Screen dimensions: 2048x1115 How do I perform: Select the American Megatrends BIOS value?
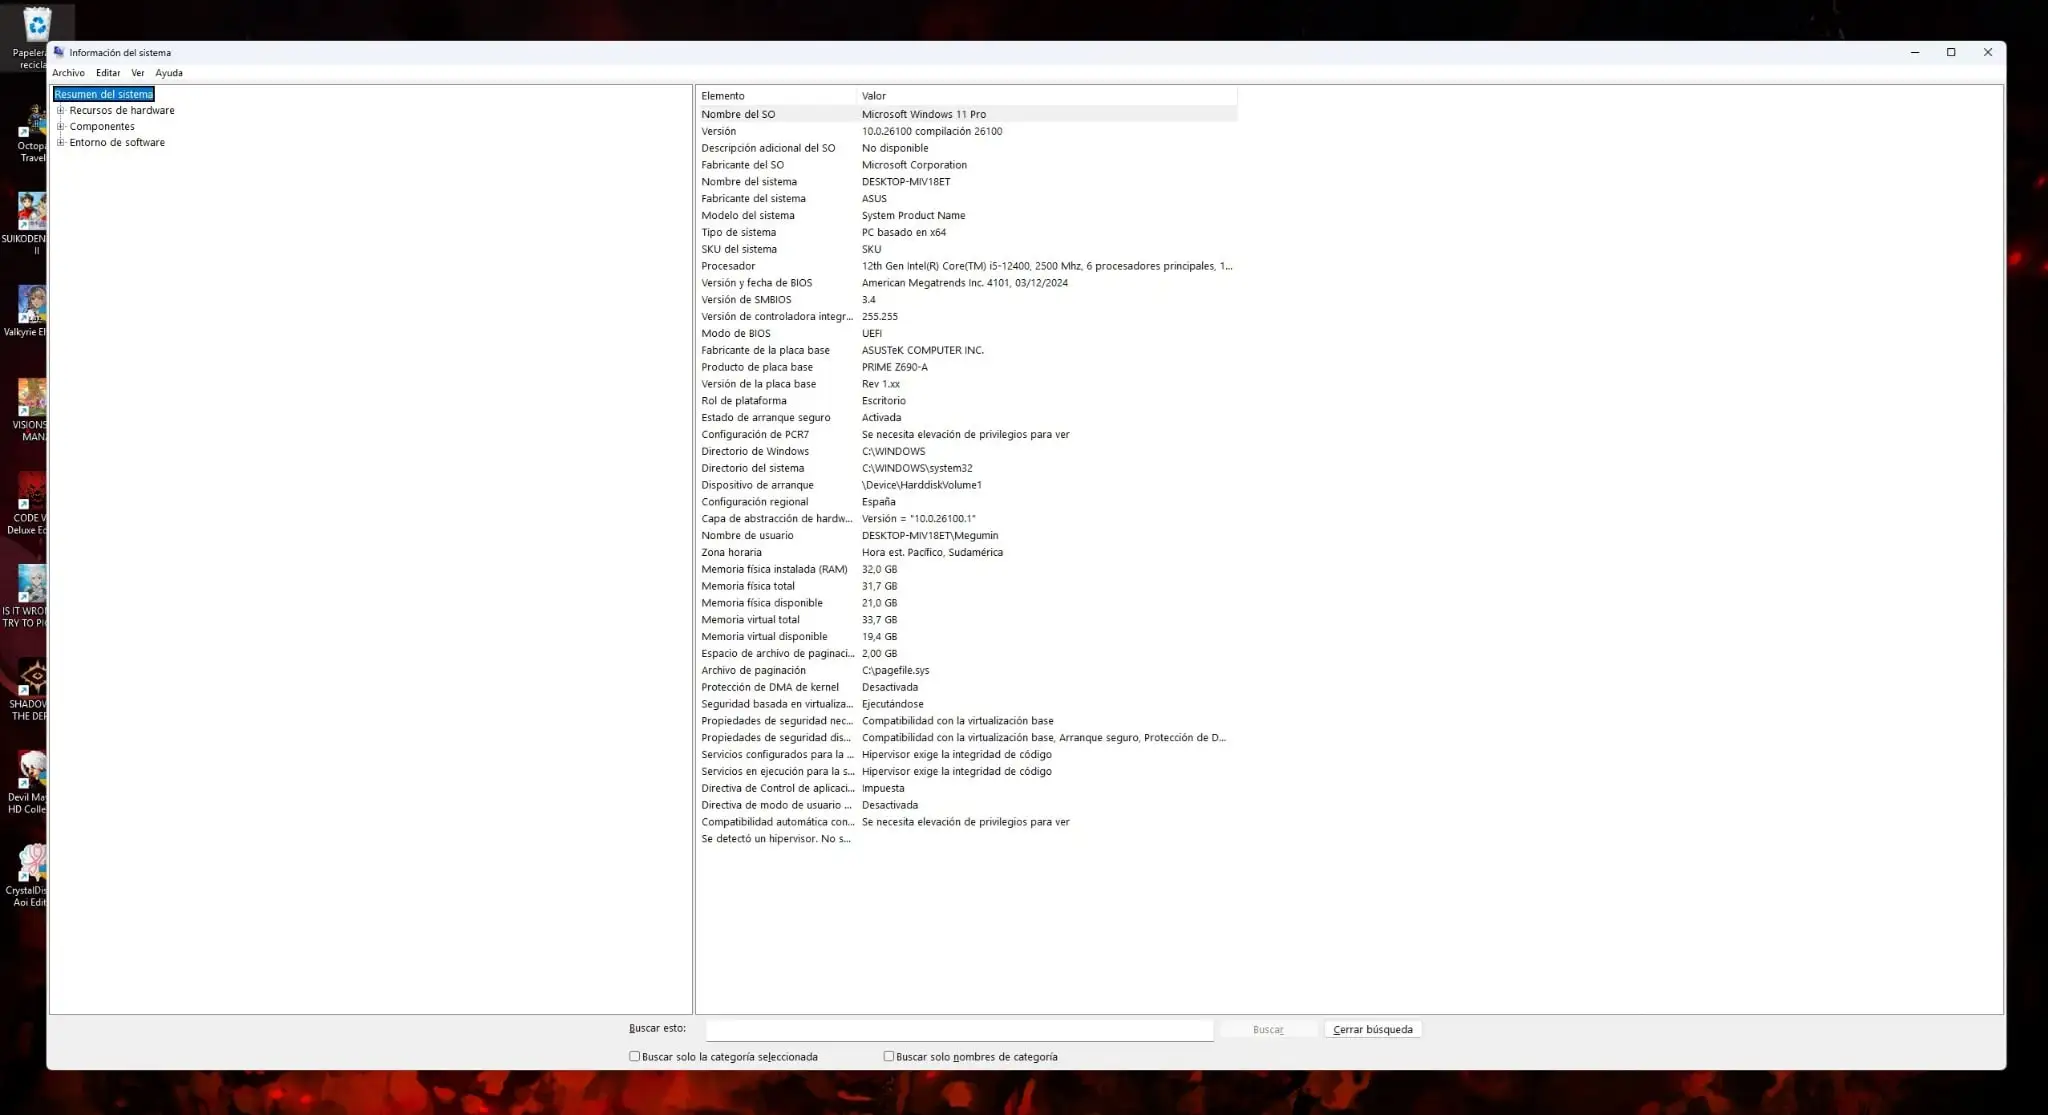tap(965, 283)
